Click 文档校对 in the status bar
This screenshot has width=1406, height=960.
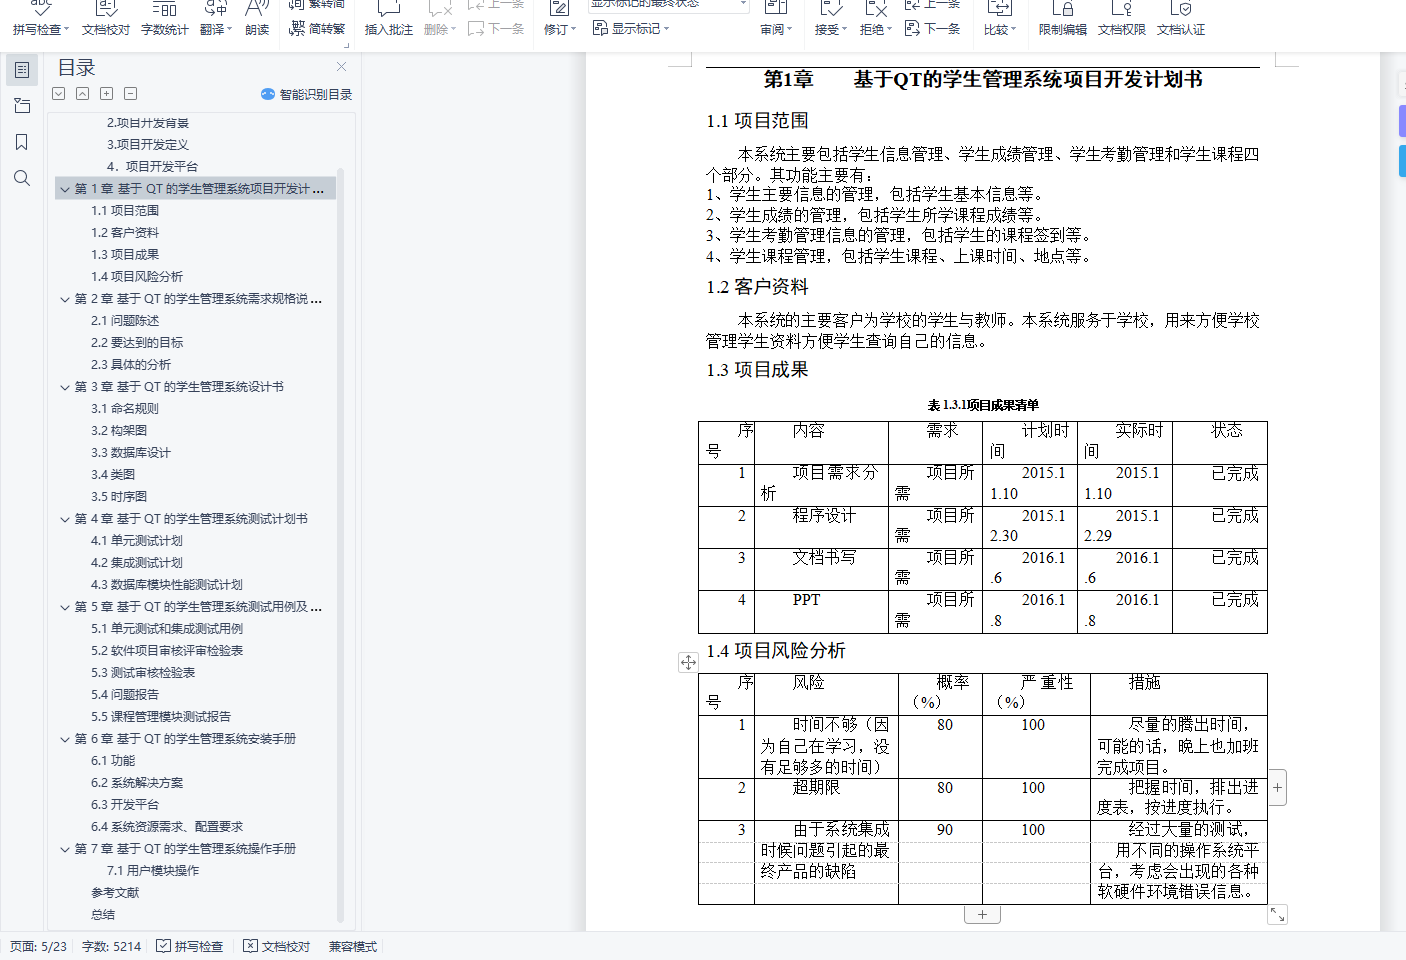tap(276, 946)
